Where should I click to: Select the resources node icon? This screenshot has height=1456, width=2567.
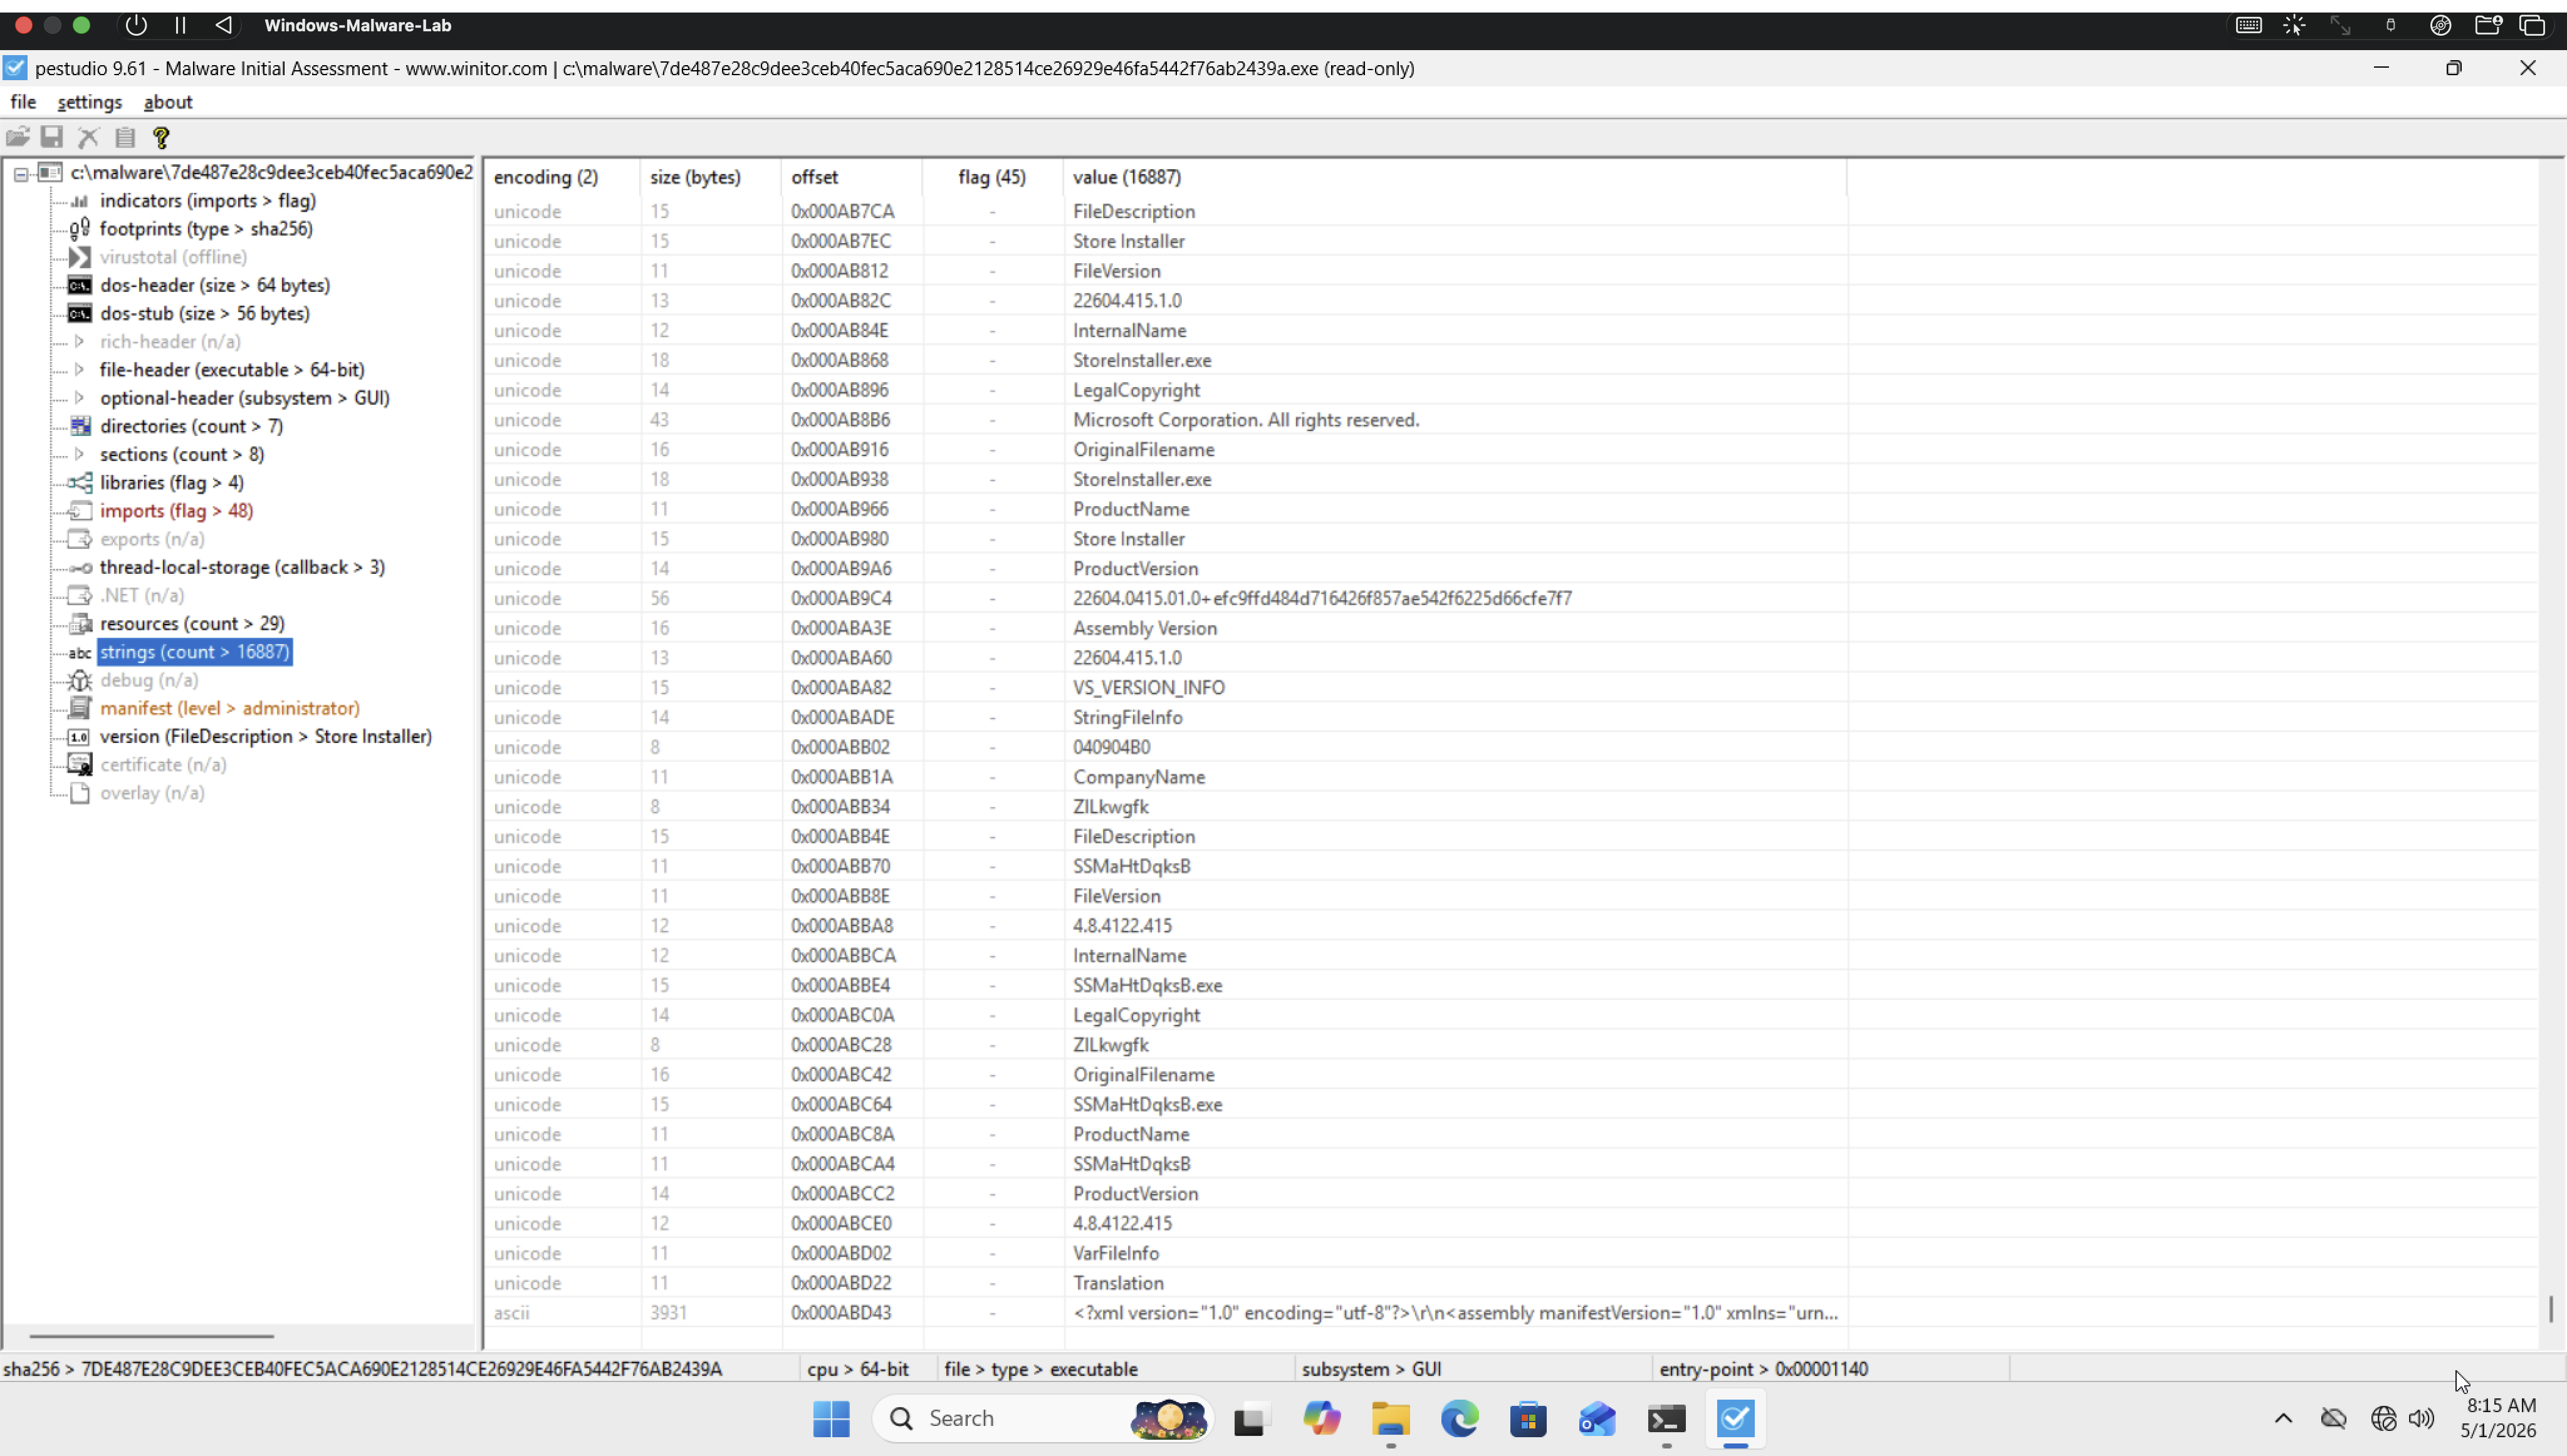80,623
